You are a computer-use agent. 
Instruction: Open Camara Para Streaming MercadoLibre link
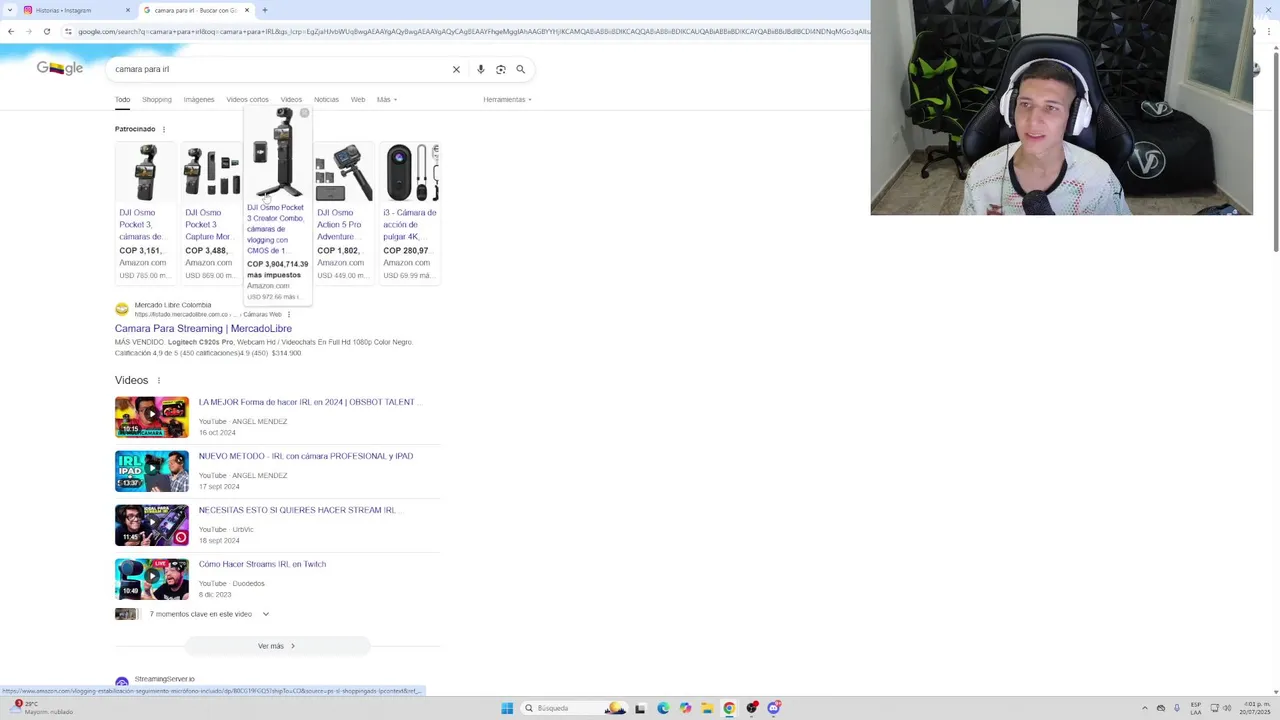tap(203, 328)
